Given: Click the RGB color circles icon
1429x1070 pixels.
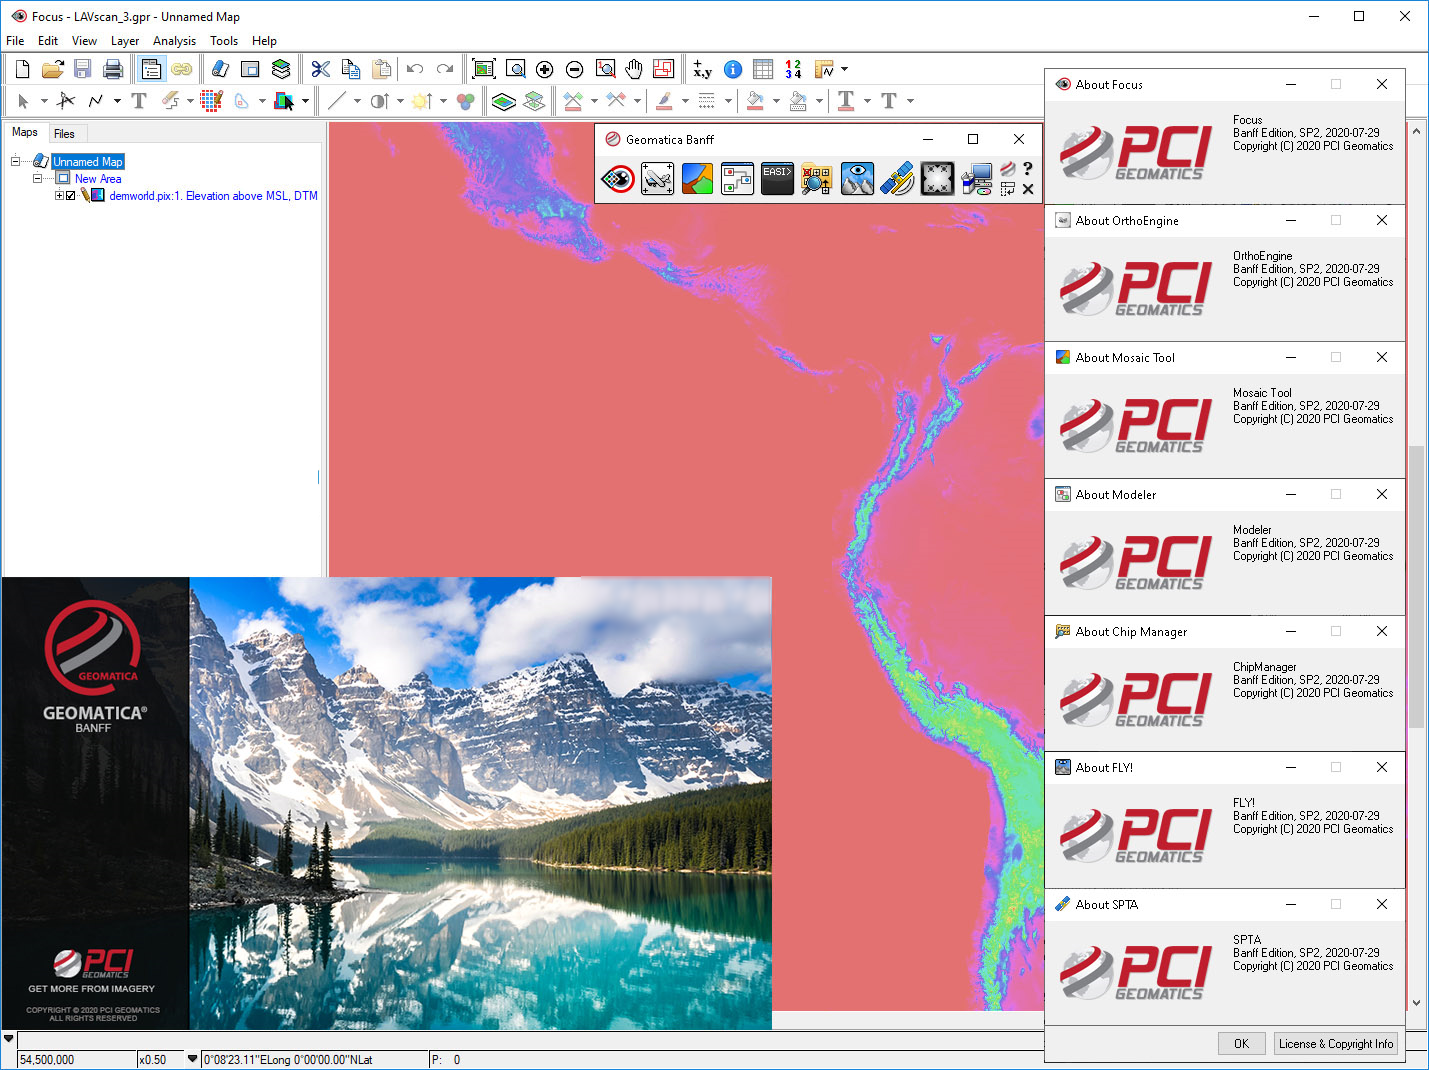Looking at the screenshot, I should (x=465, y=100).
